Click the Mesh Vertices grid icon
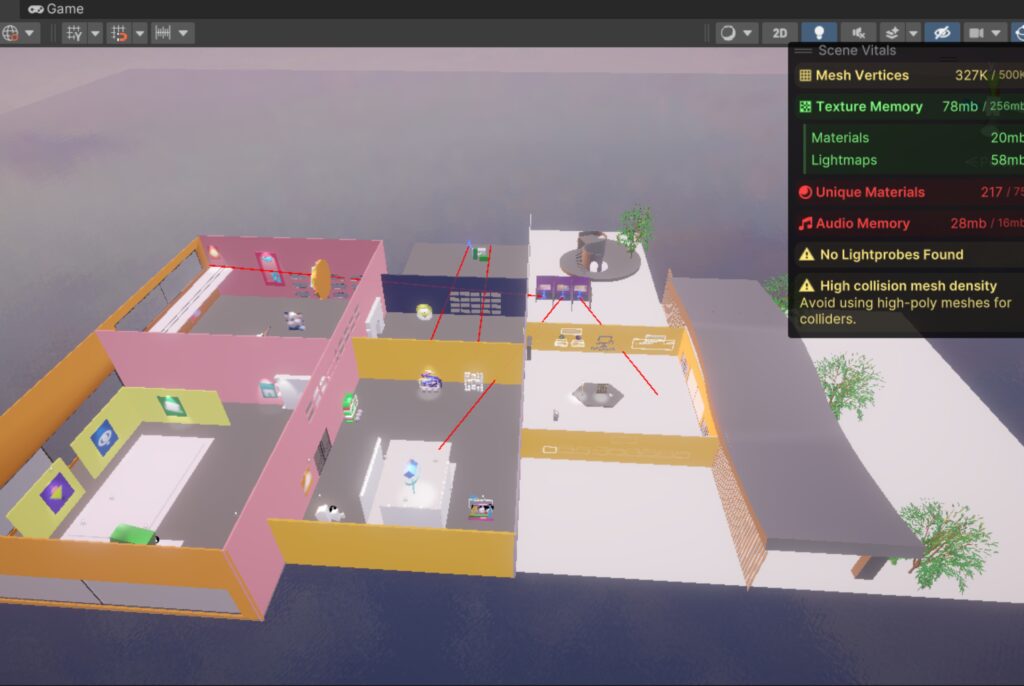Viewport: 1024px width, 686px height. click(x=805, y=76)
